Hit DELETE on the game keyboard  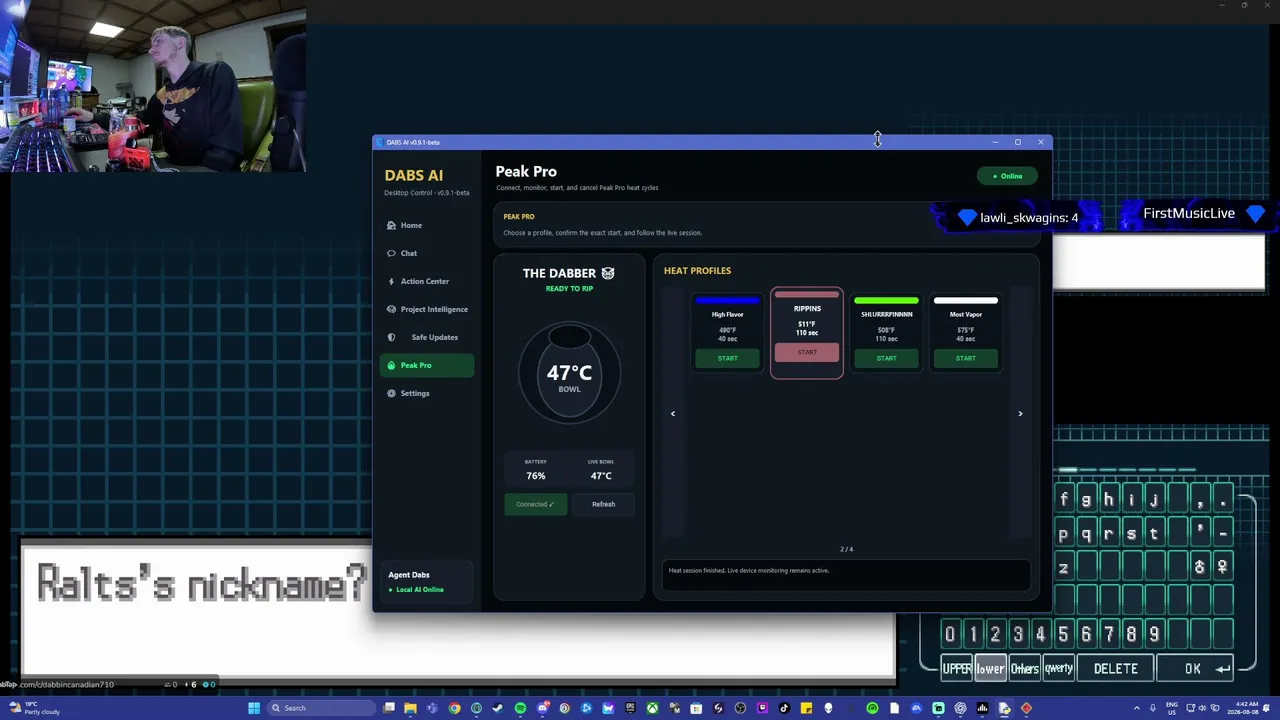pyautogui.click(x=1116, y=668)
